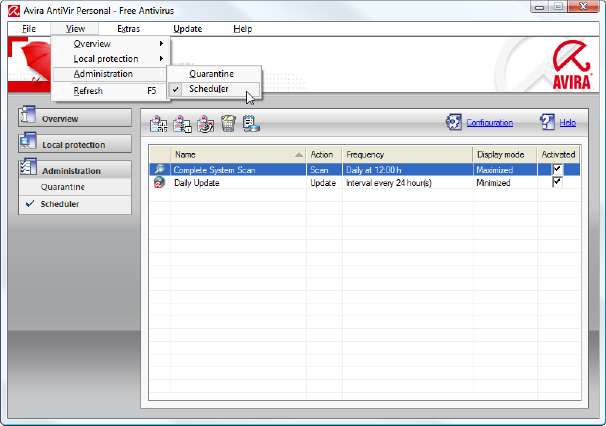The height and width of the screenshot is (426, 606).
Task: Click the Display report toolbar icon
Action: click(251, 124)
